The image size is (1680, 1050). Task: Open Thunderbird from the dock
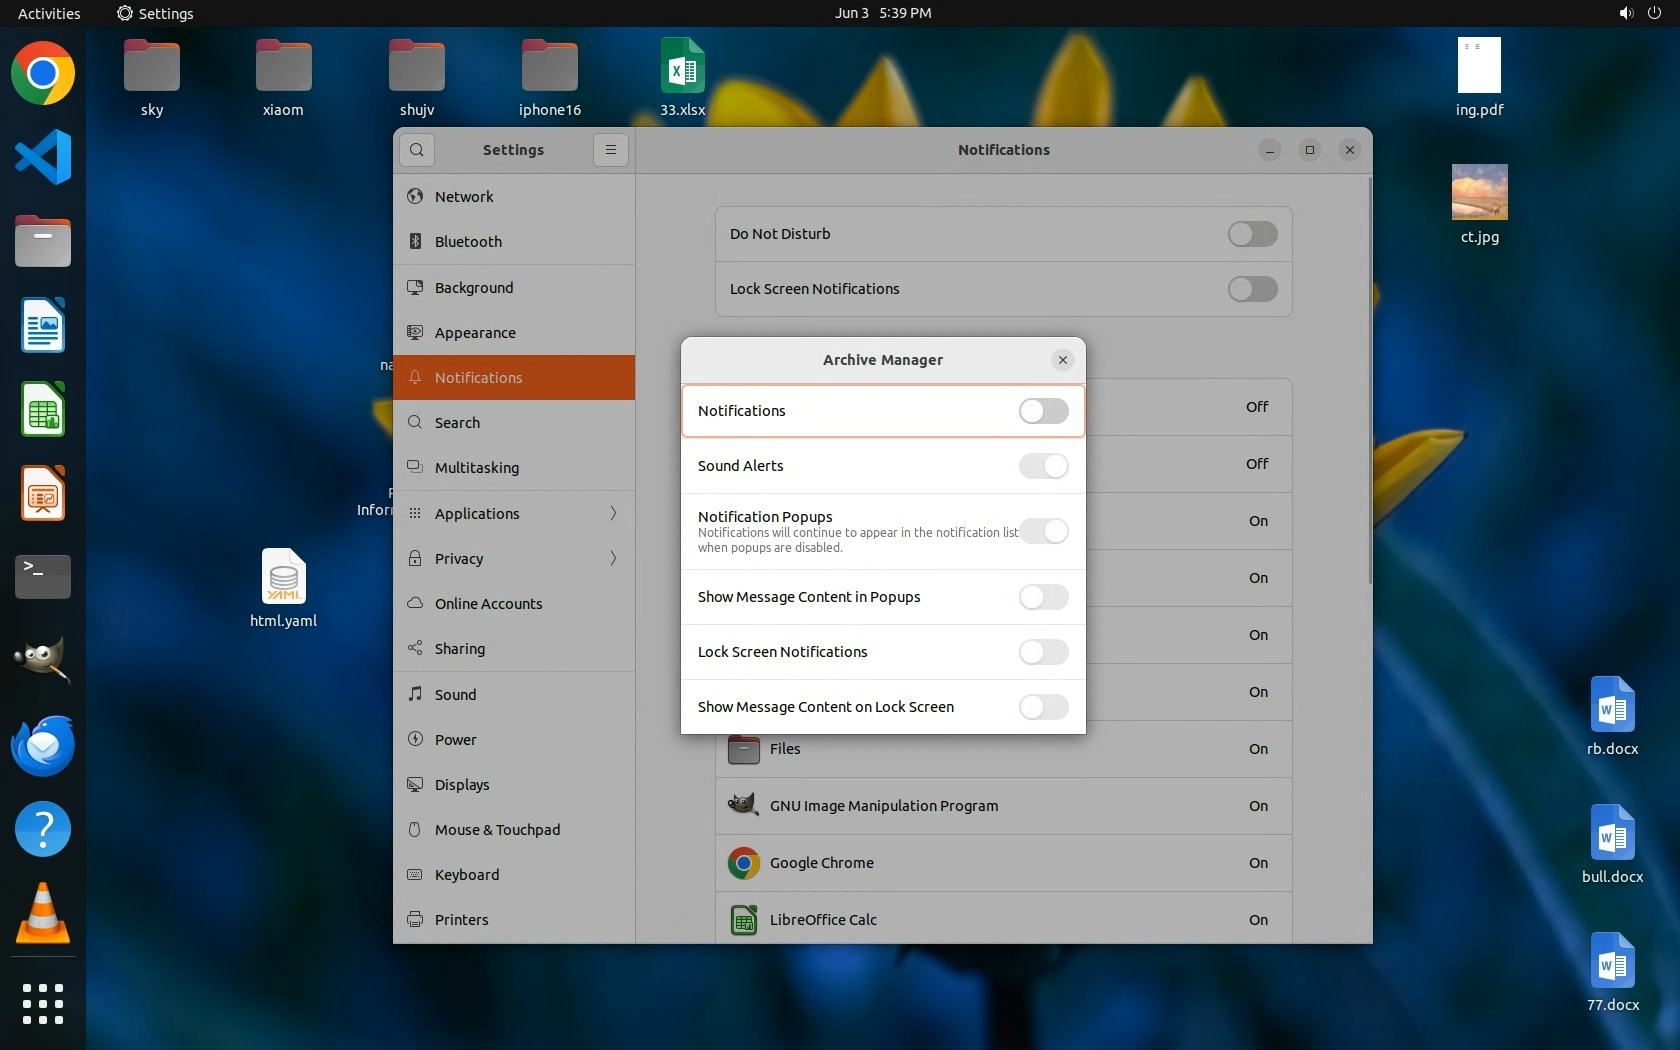(43, 746)
